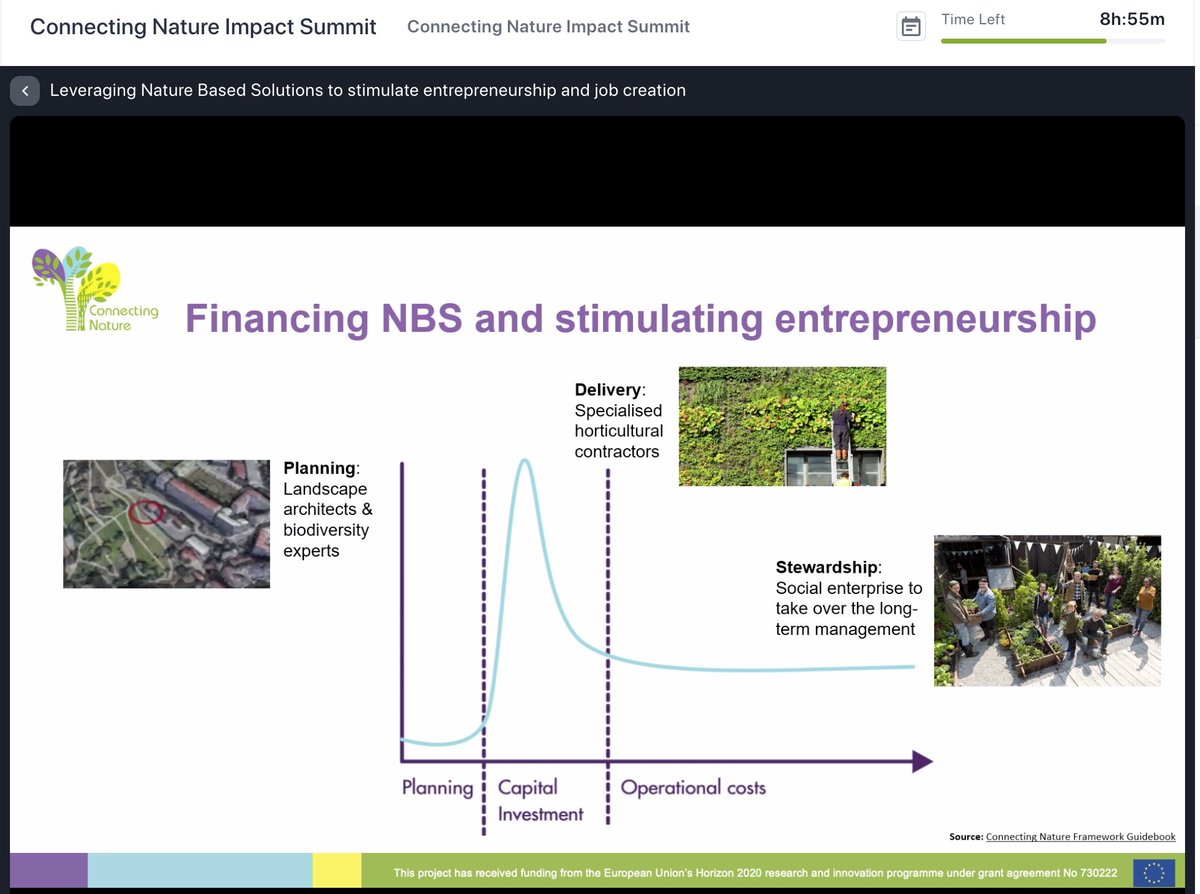Click the 8h:55m time remaining label
This screenshot has height=894, width=1200.
[x=1131, y=17]
